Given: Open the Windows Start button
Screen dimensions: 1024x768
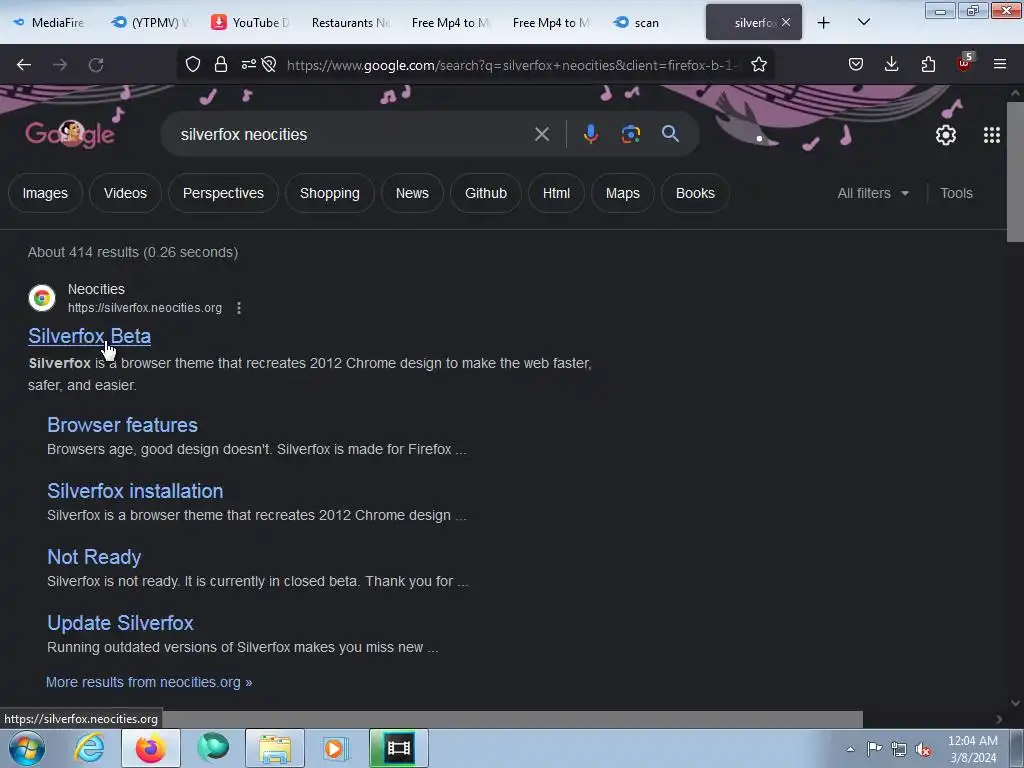Looking at the screenshot, I should 27,748.
